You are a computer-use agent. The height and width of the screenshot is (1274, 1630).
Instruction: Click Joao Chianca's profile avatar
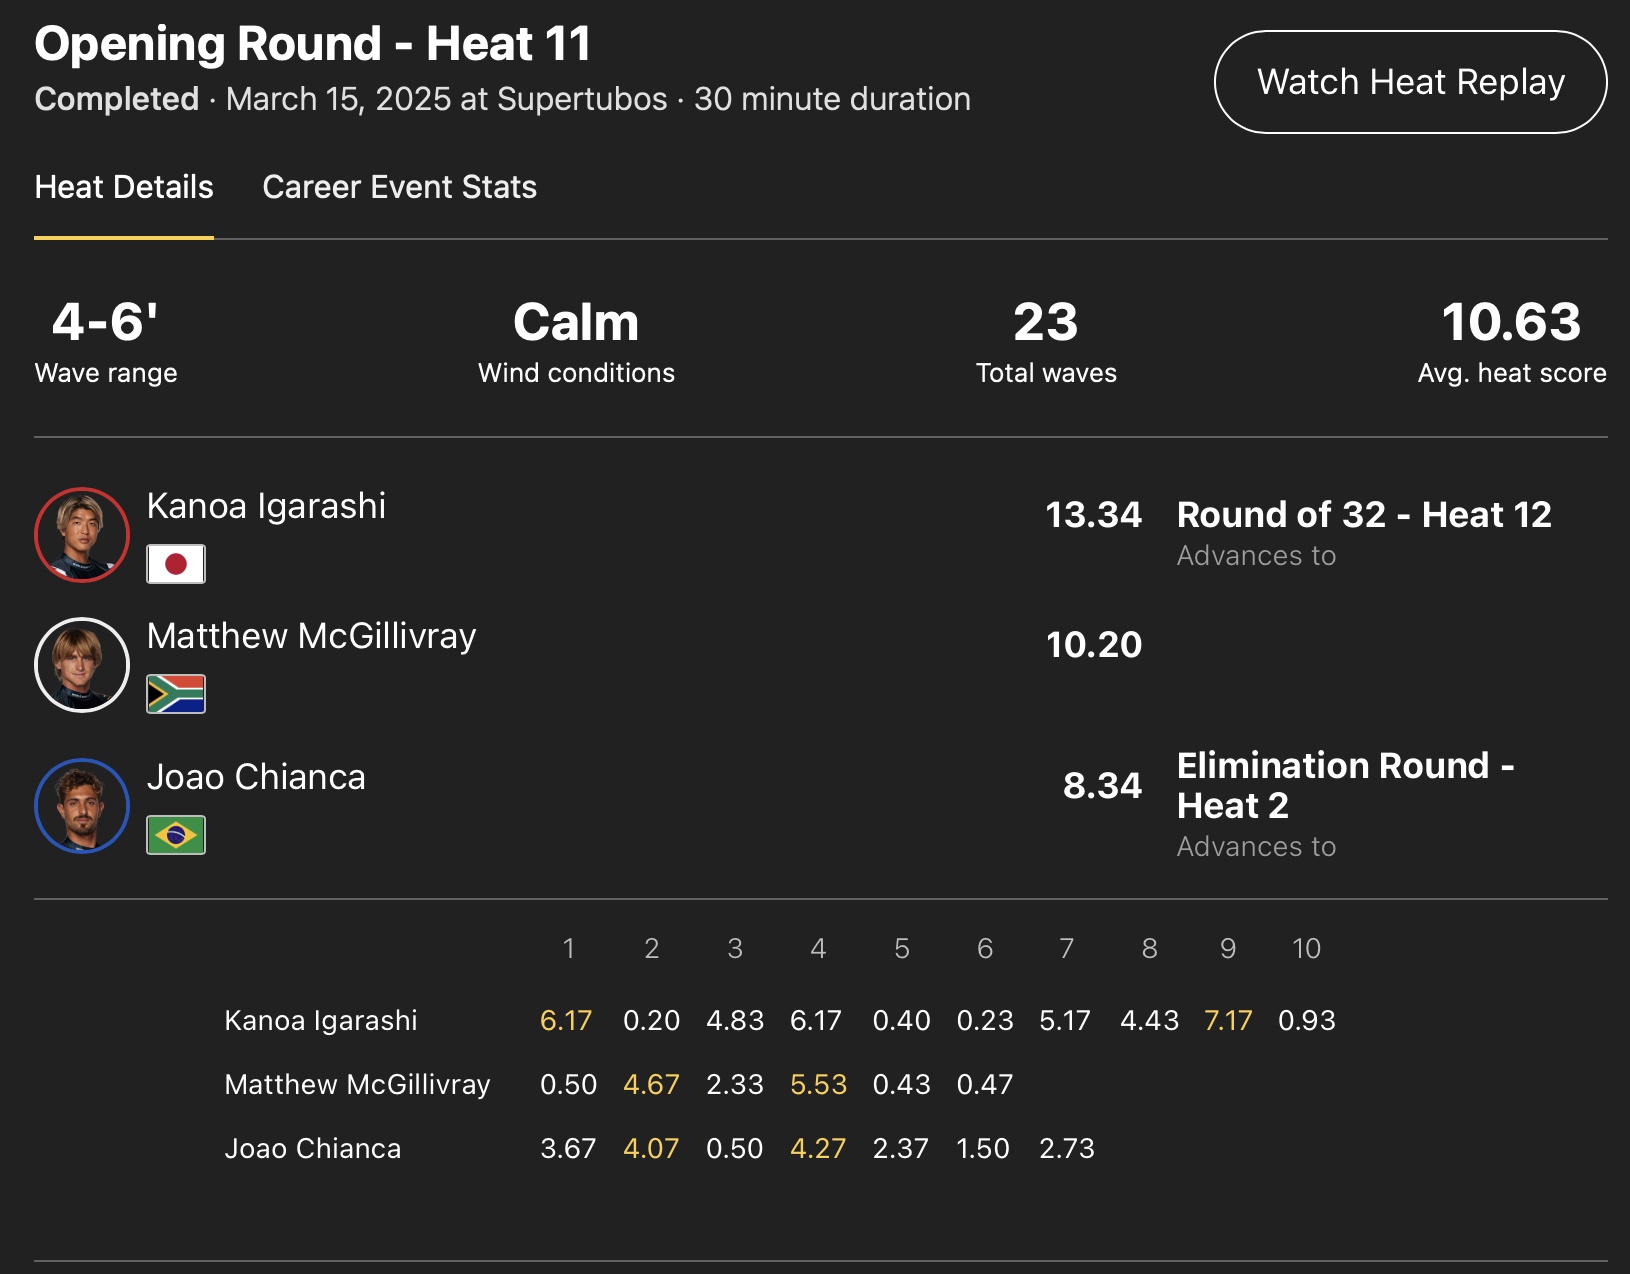pyautogui.click(x=82, y=806)
